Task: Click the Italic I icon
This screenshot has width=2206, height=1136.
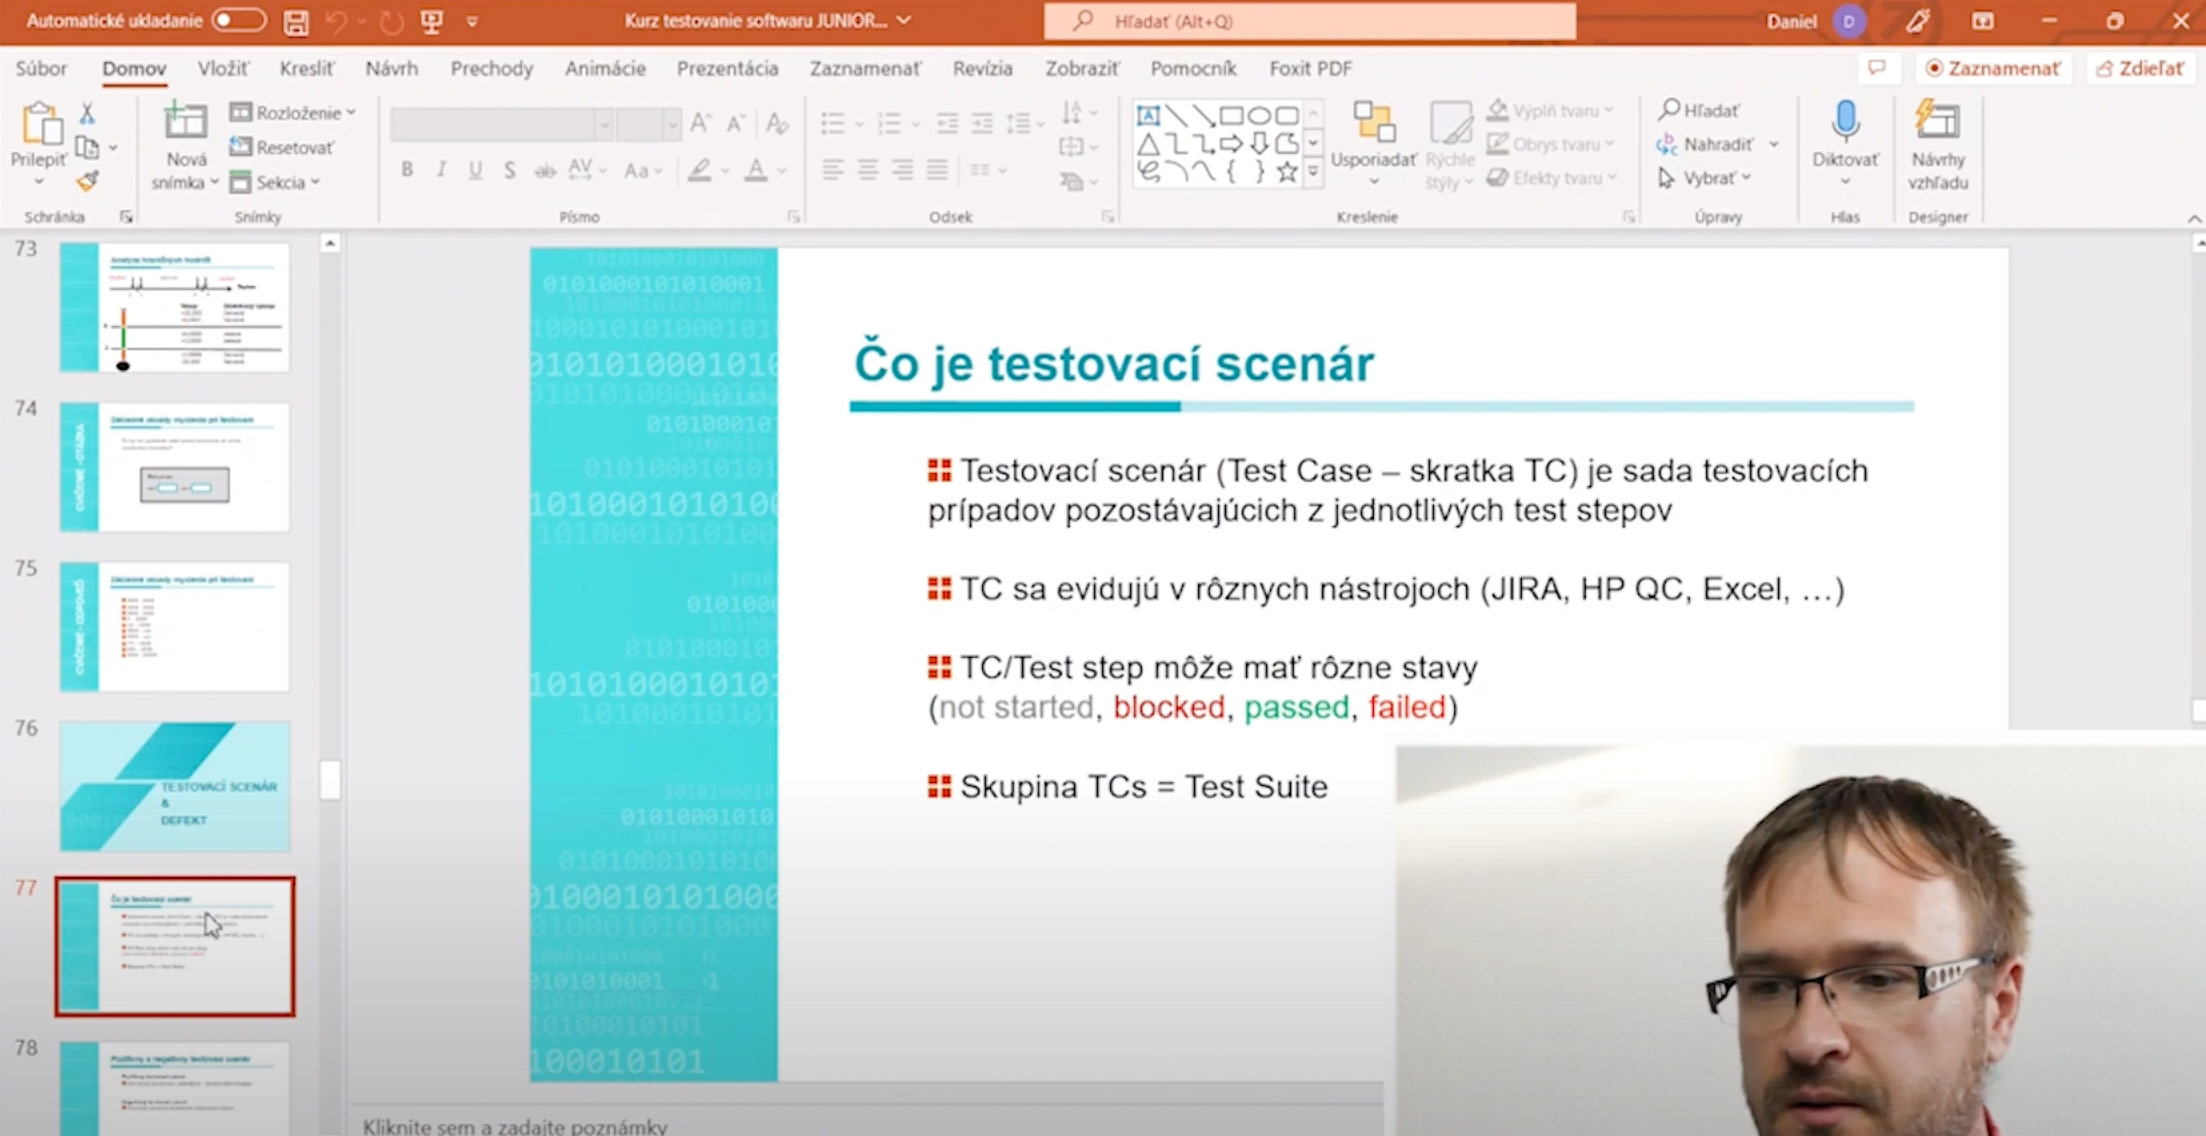Action: tap(441, 170)
